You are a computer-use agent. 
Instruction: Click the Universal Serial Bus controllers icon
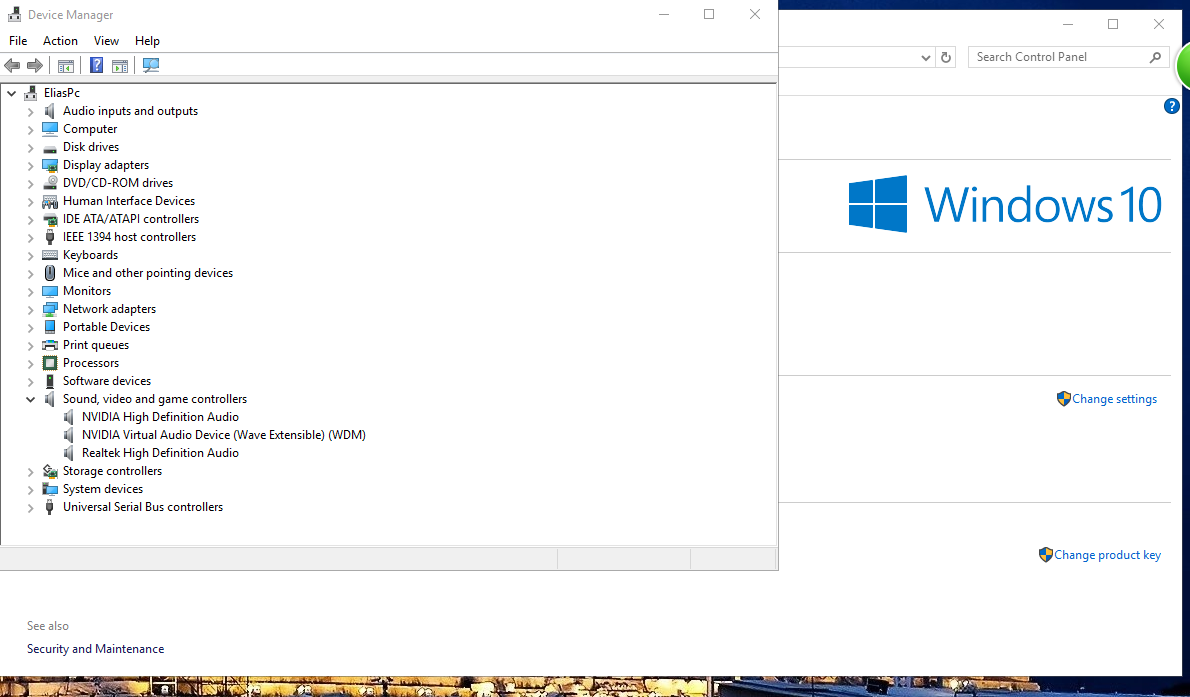click(x=50, y=507)
